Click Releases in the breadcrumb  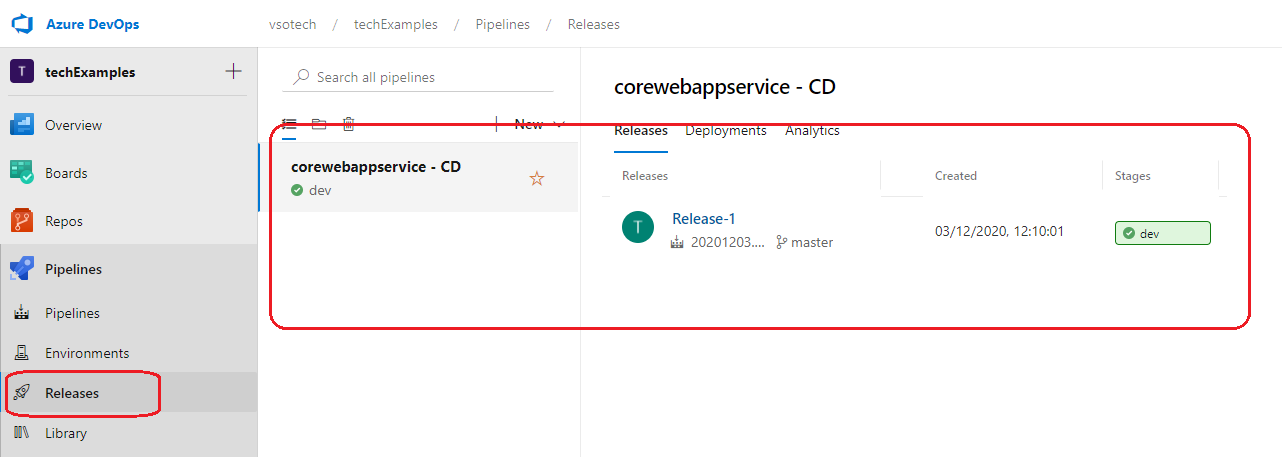pyautogui.click(x=594, y=24)
